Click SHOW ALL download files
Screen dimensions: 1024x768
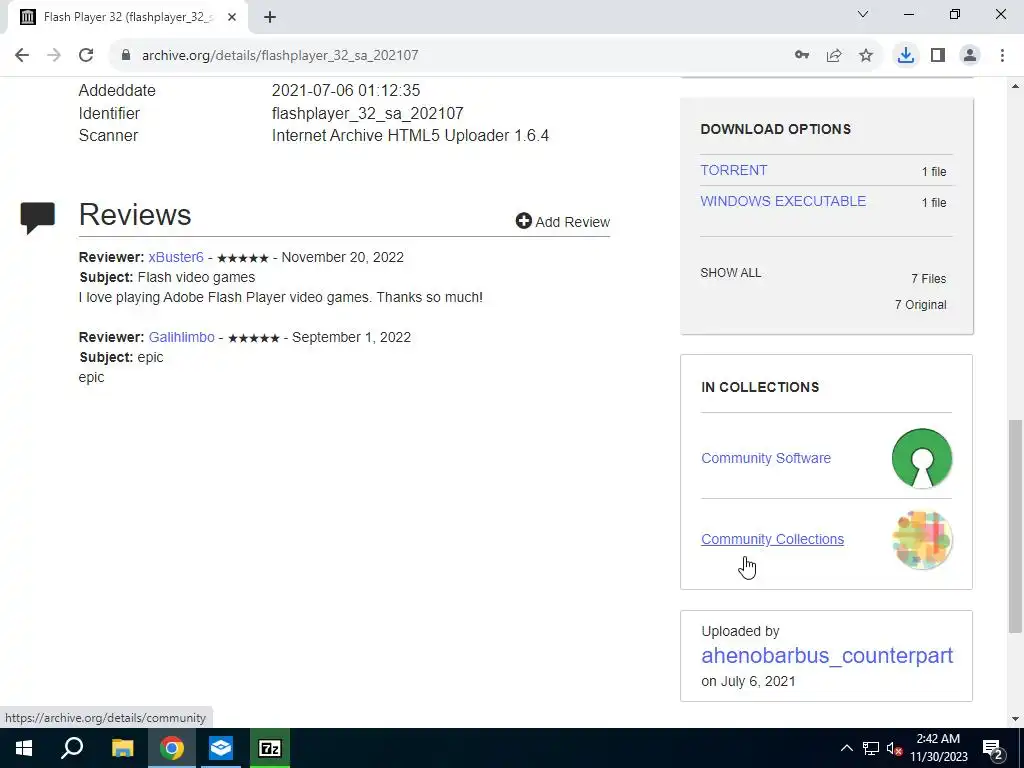[x=730, y=273]
